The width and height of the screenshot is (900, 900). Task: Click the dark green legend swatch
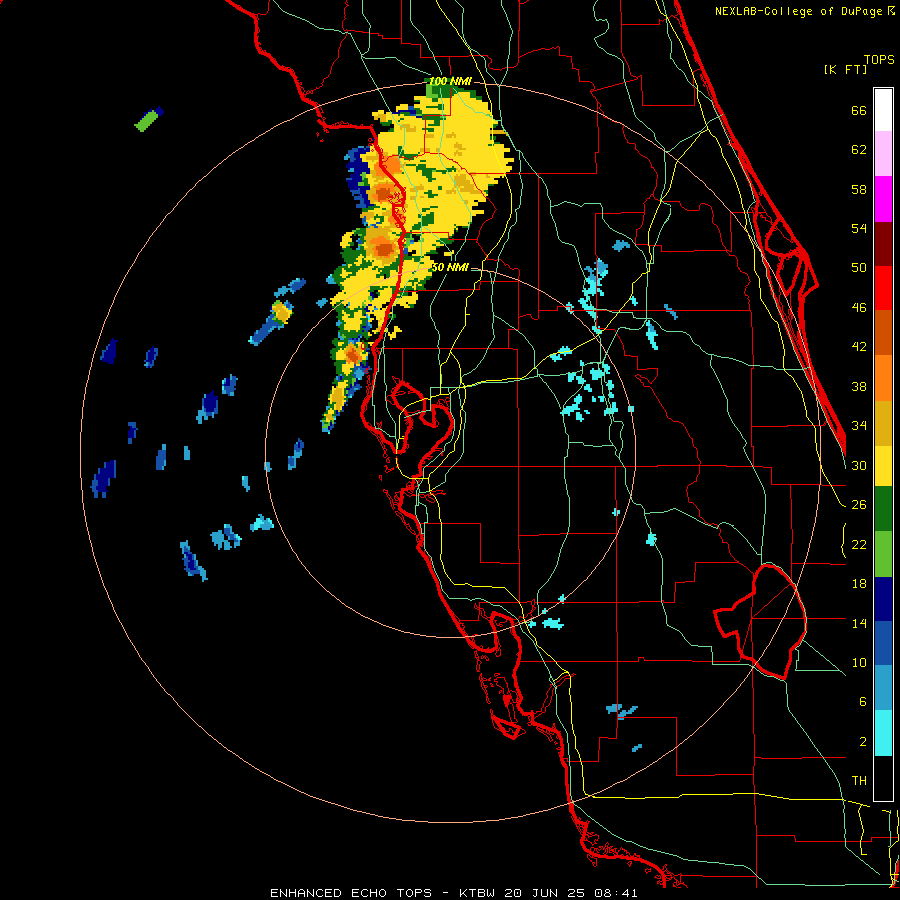(x=883, y=509)
